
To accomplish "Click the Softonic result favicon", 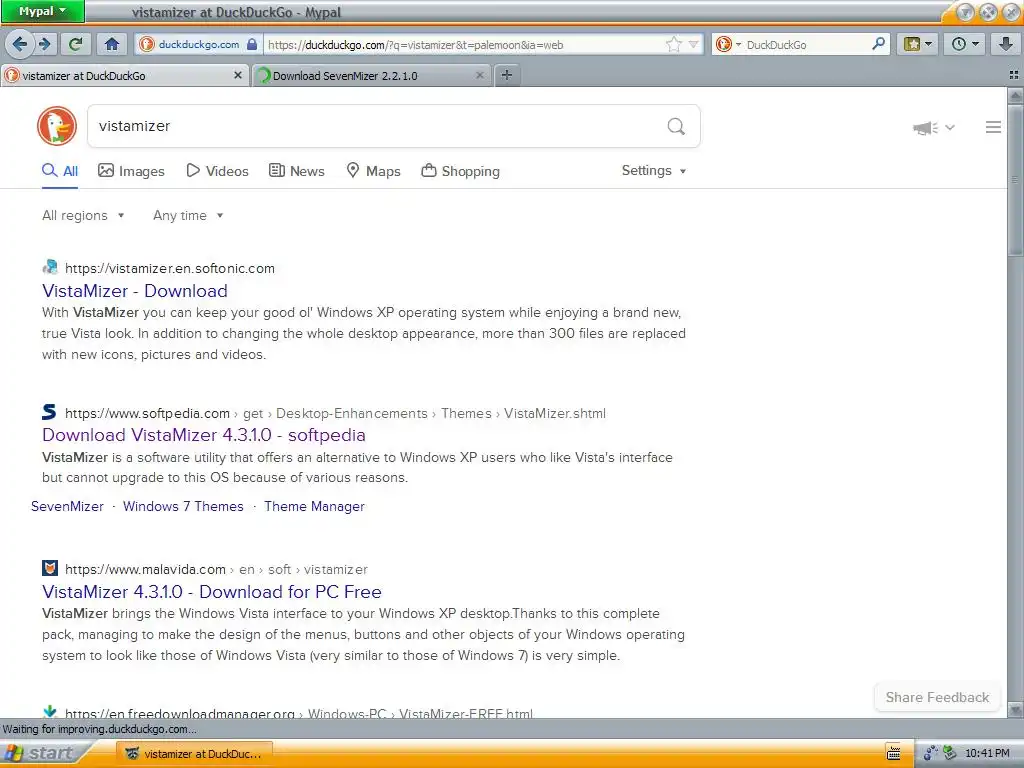I will (x=50, y=267).
